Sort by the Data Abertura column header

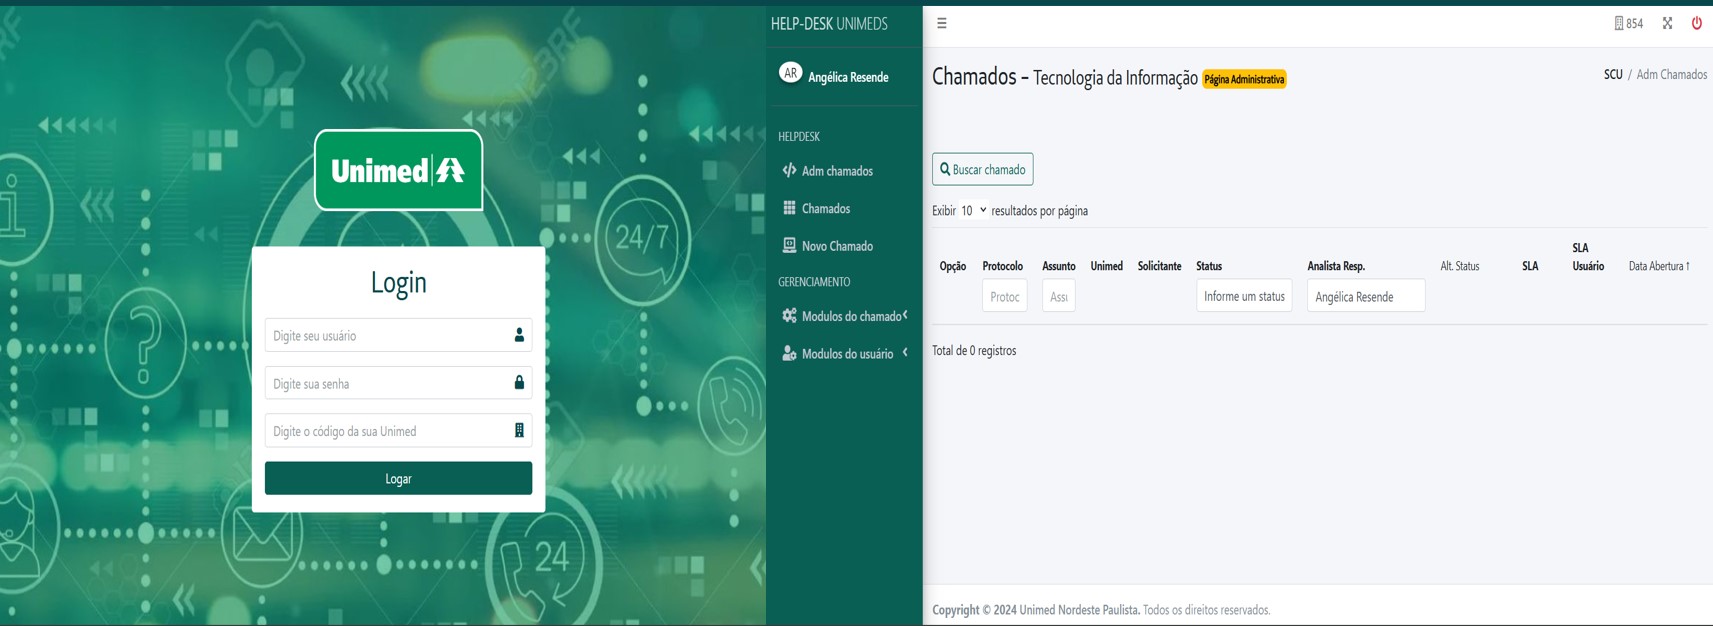(1659, 266)
